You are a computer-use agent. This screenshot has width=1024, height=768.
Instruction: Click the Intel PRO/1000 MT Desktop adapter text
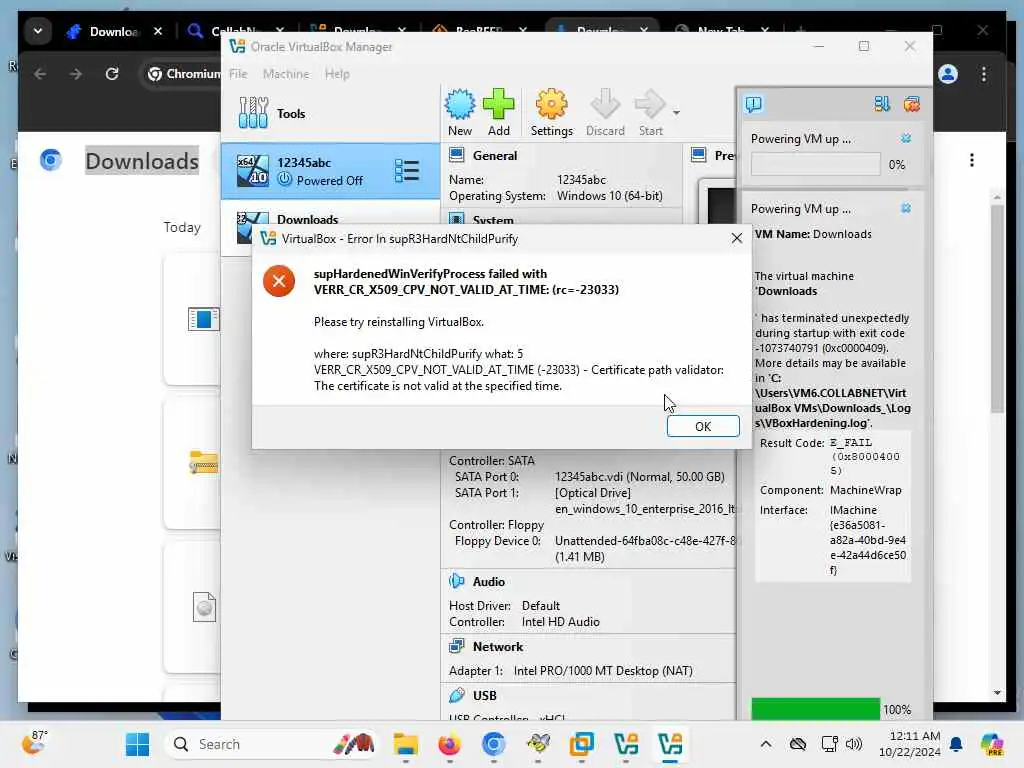603,671
